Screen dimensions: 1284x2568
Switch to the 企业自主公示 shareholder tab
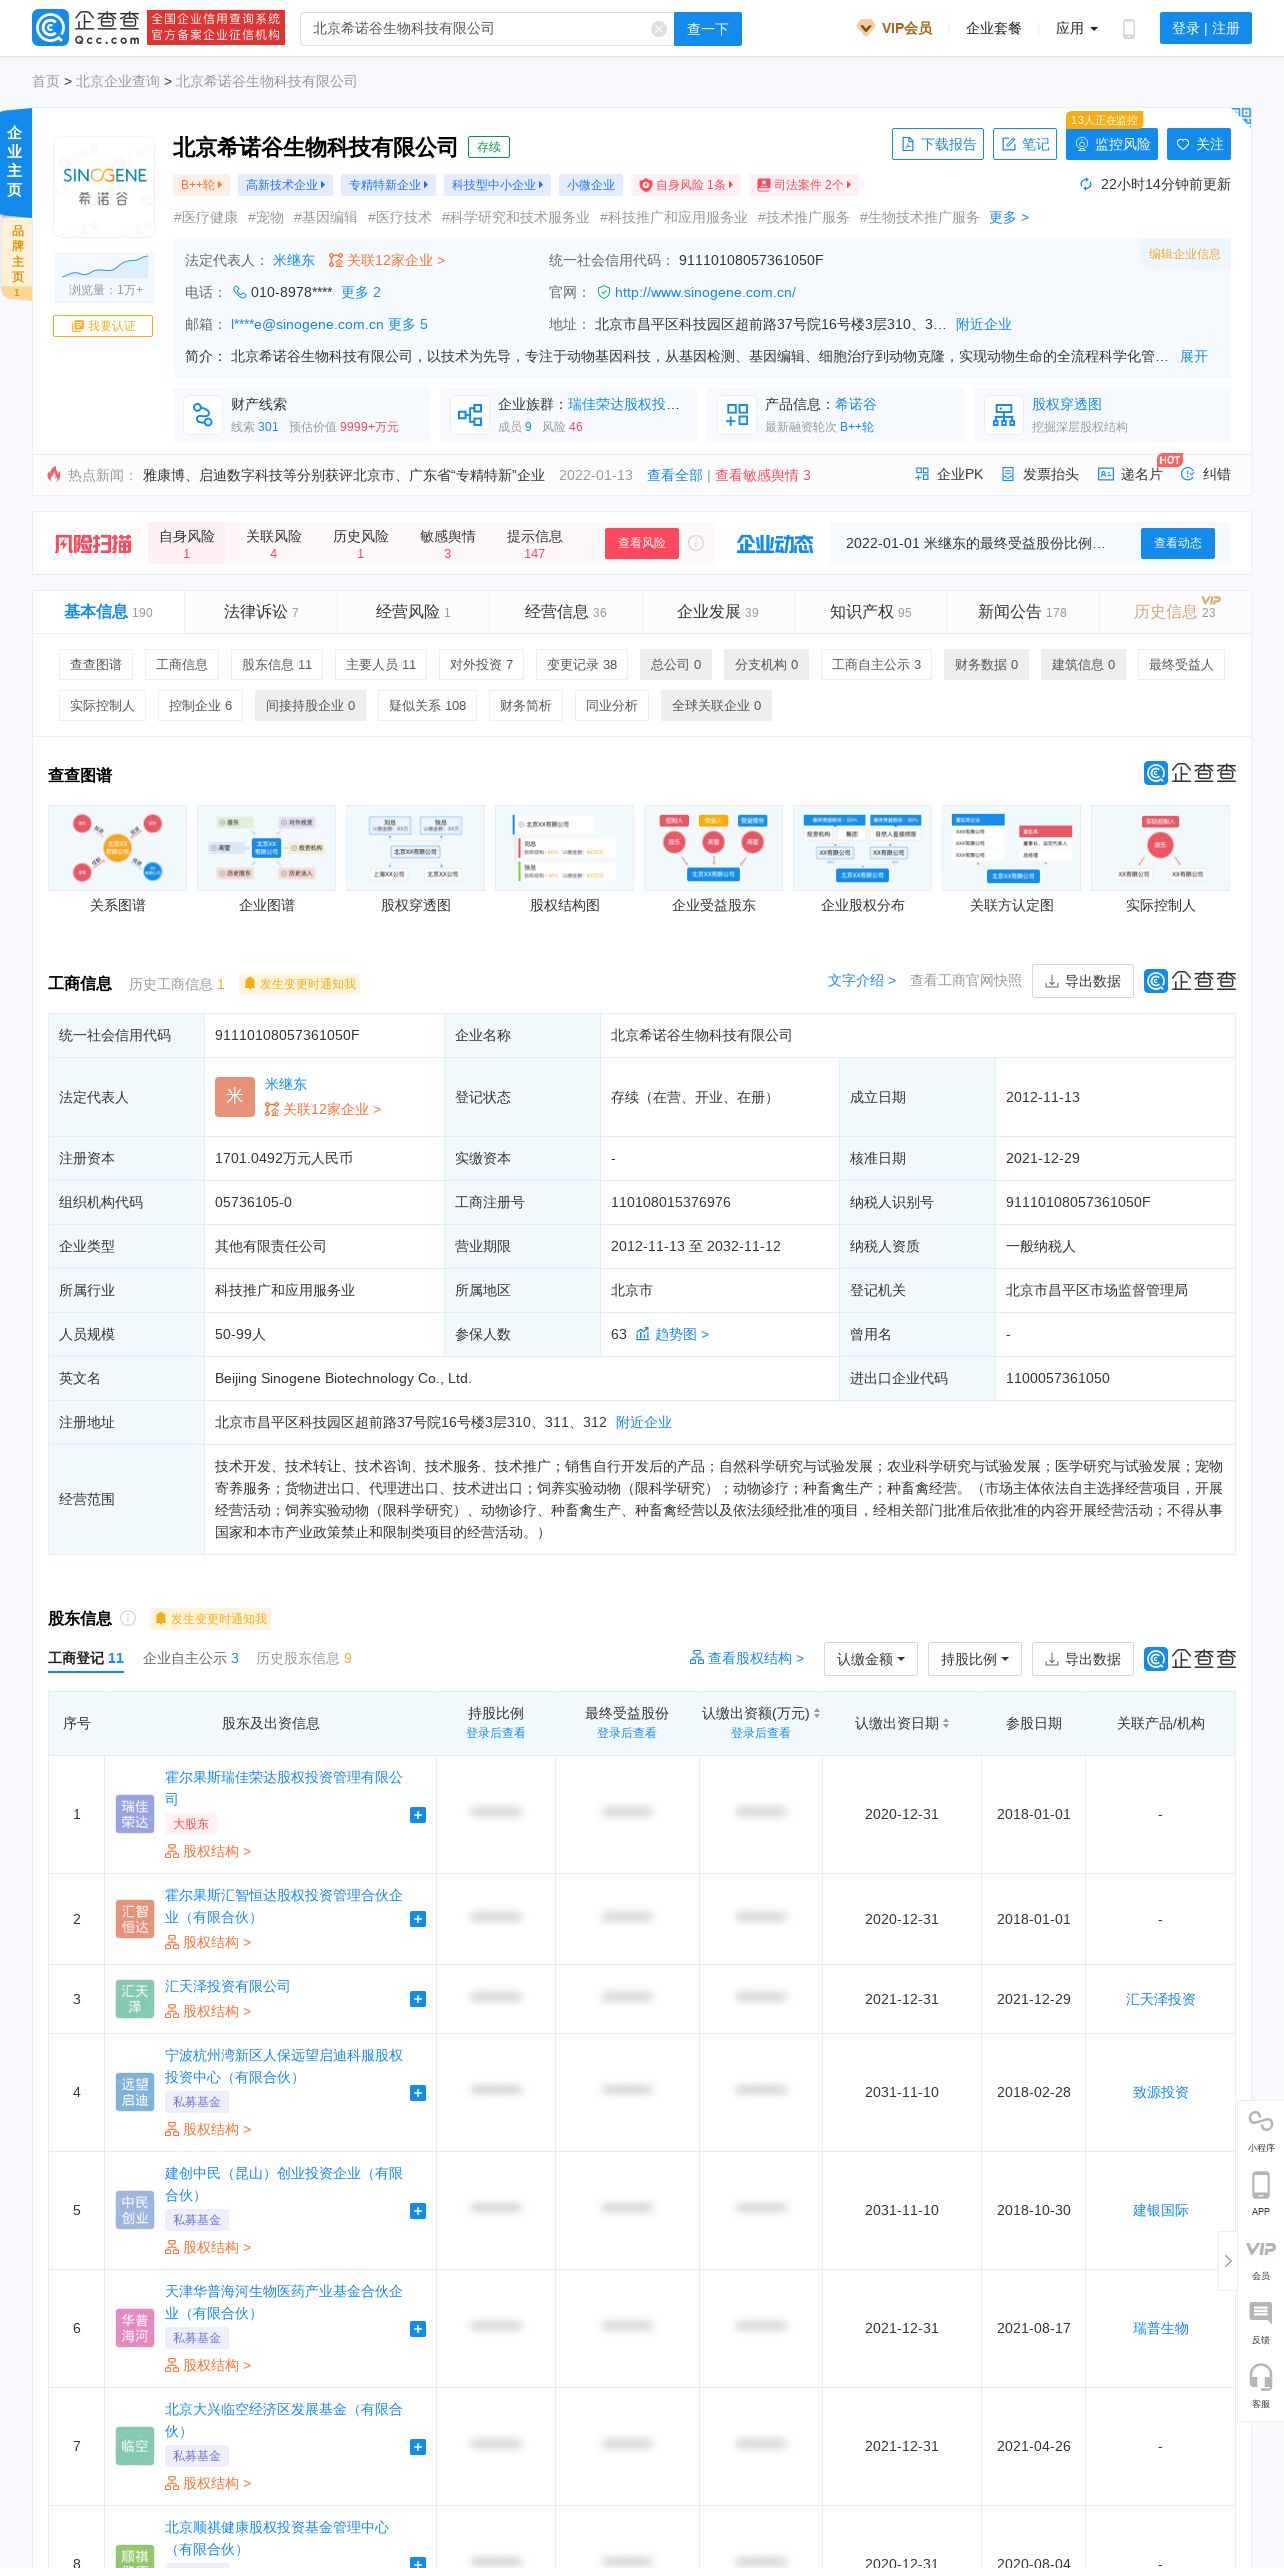coord(191,1658)
